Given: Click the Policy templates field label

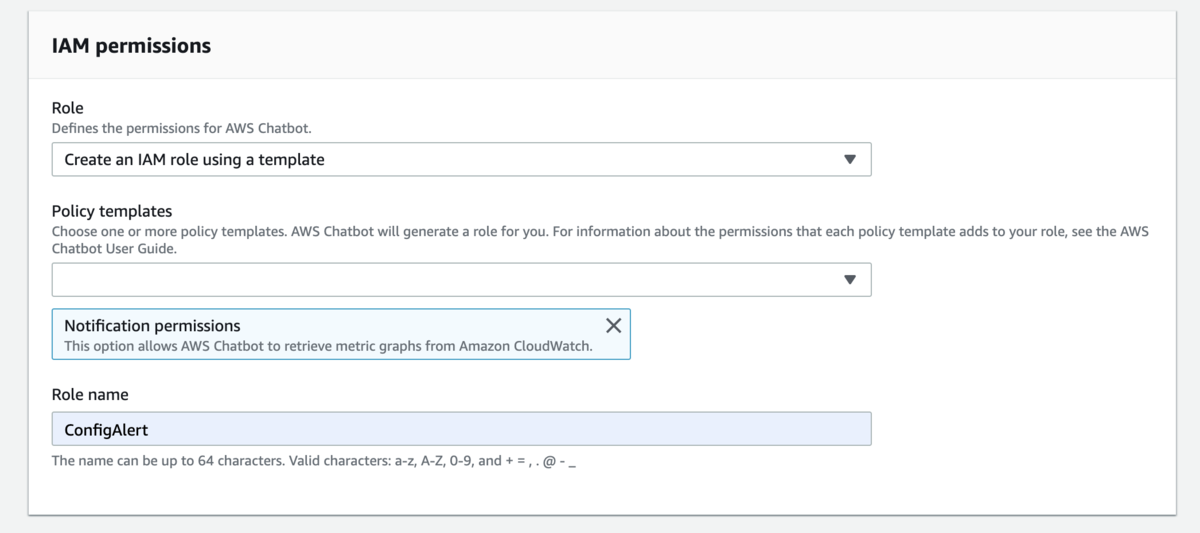Looking at the screenshot, I should [112, 211].
